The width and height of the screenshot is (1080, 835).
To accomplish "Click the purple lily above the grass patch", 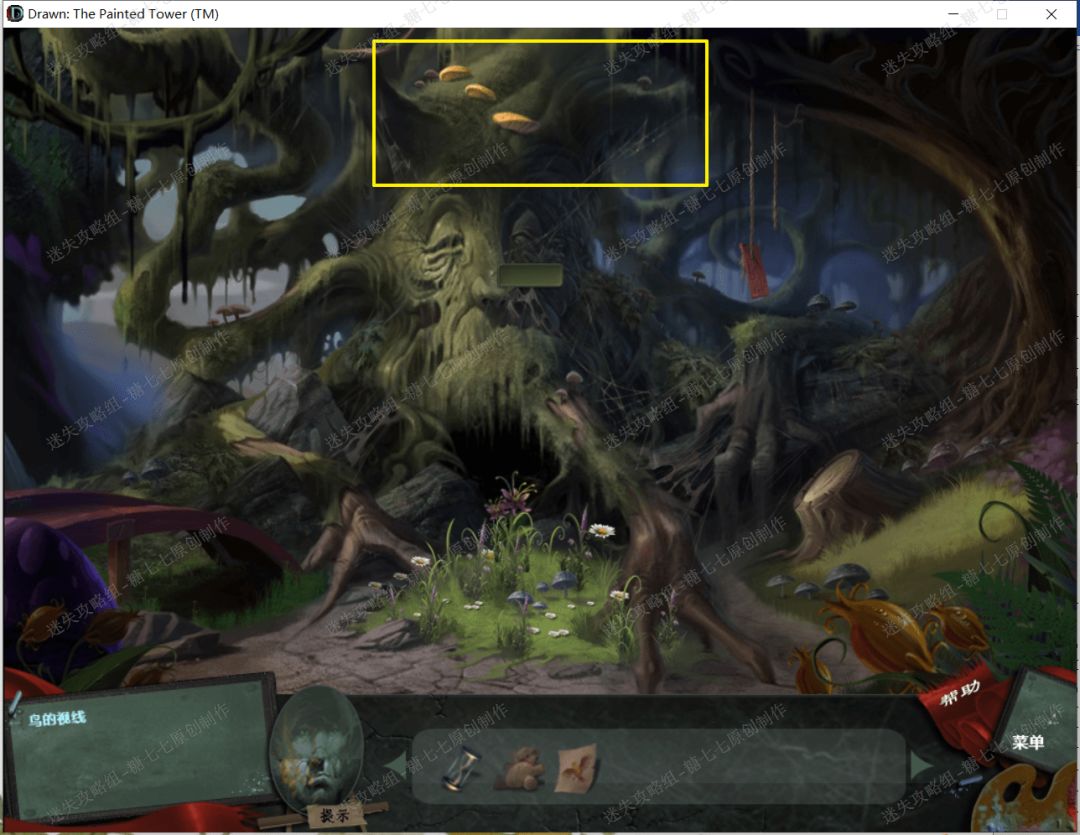I will 511,497.
